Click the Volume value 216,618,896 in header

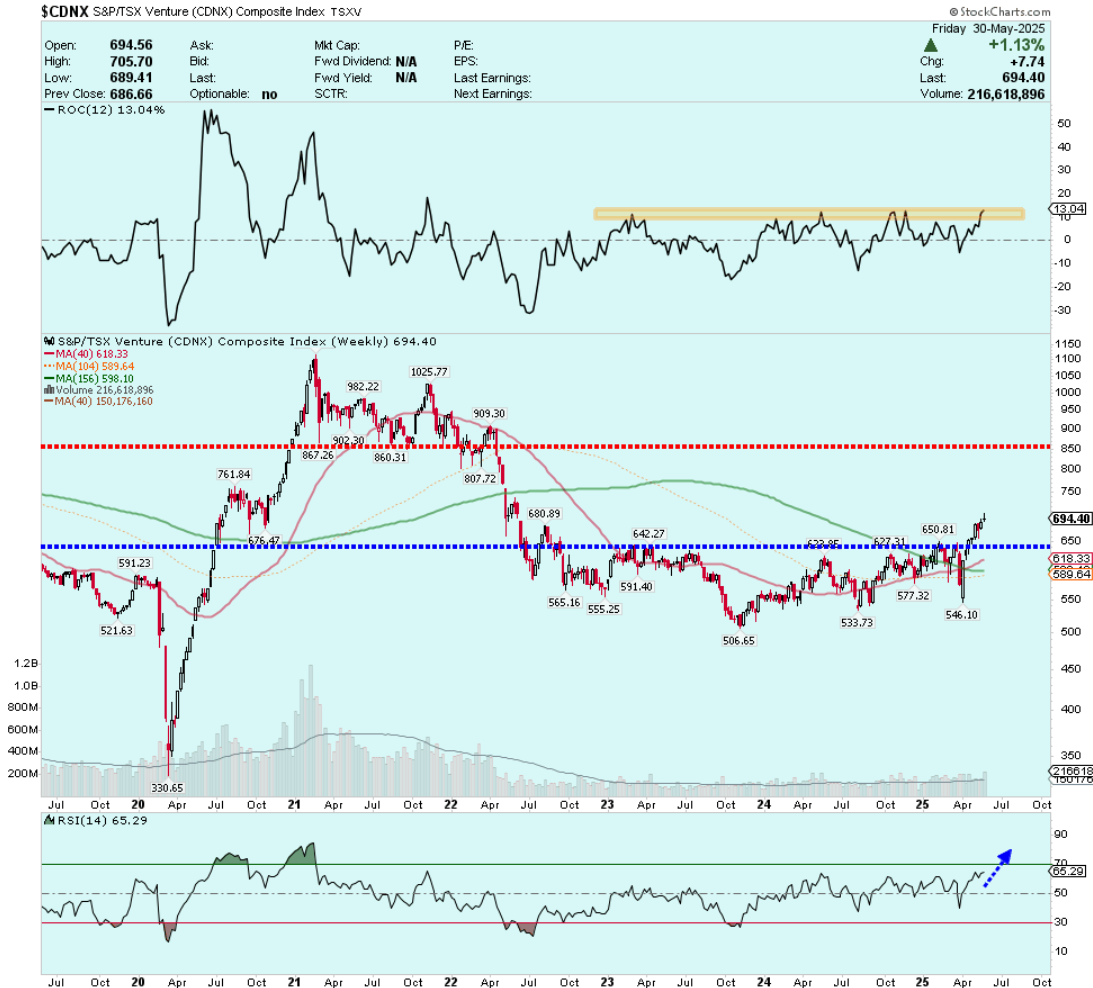[x=1006, y=94]
